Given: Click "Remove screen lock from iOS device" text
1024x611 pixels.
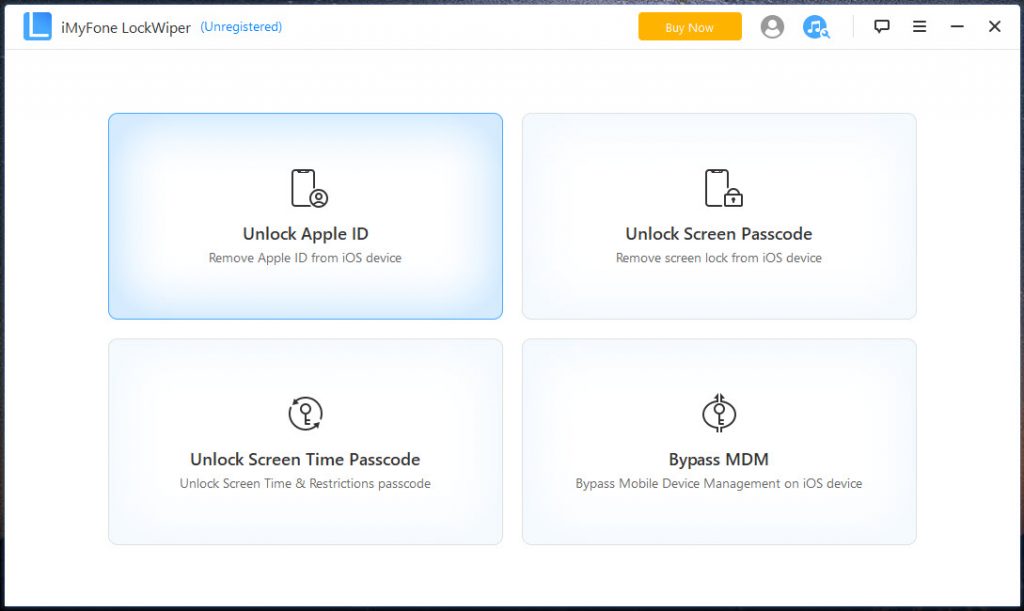Looking at the screenshot, I should [x=718, y=258].
